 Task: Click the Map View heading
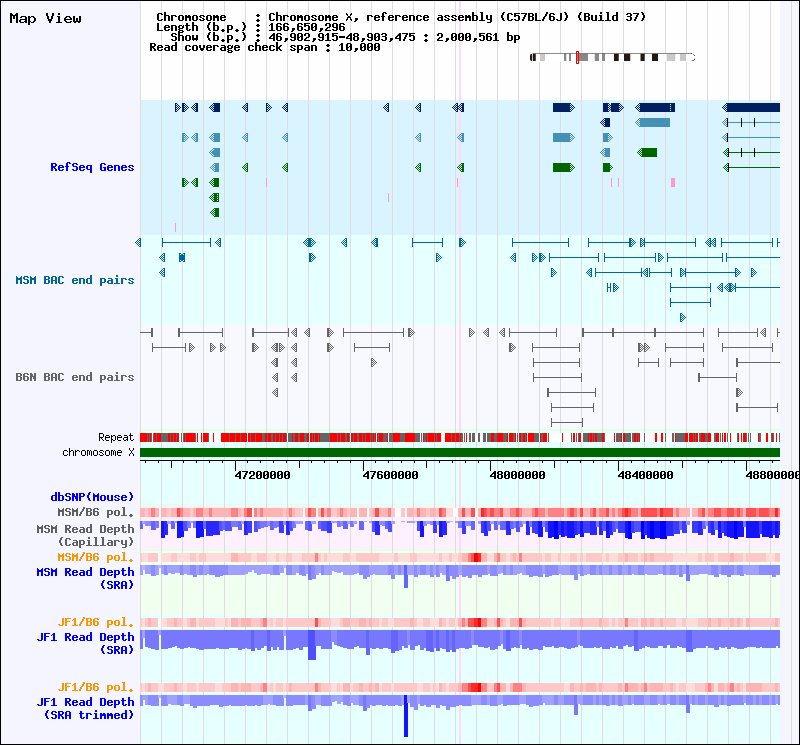coord(45,18)
